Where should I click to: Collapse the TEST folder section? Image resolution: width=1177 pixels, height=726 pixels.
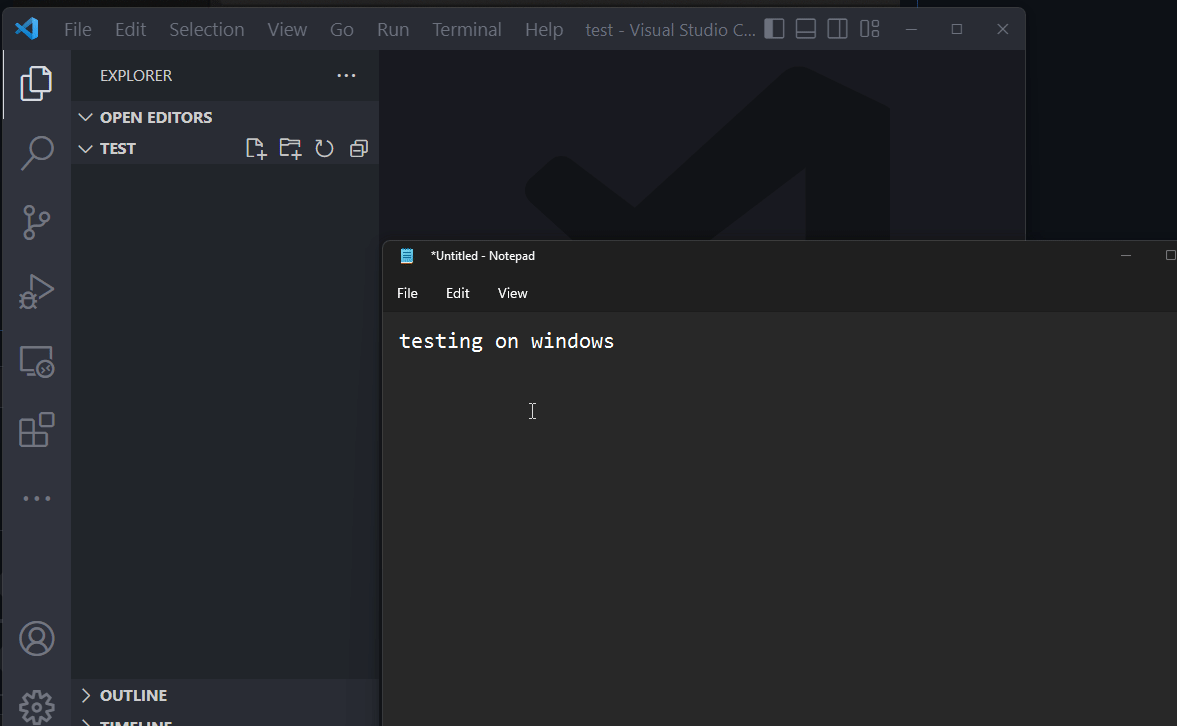click(85, 148)
